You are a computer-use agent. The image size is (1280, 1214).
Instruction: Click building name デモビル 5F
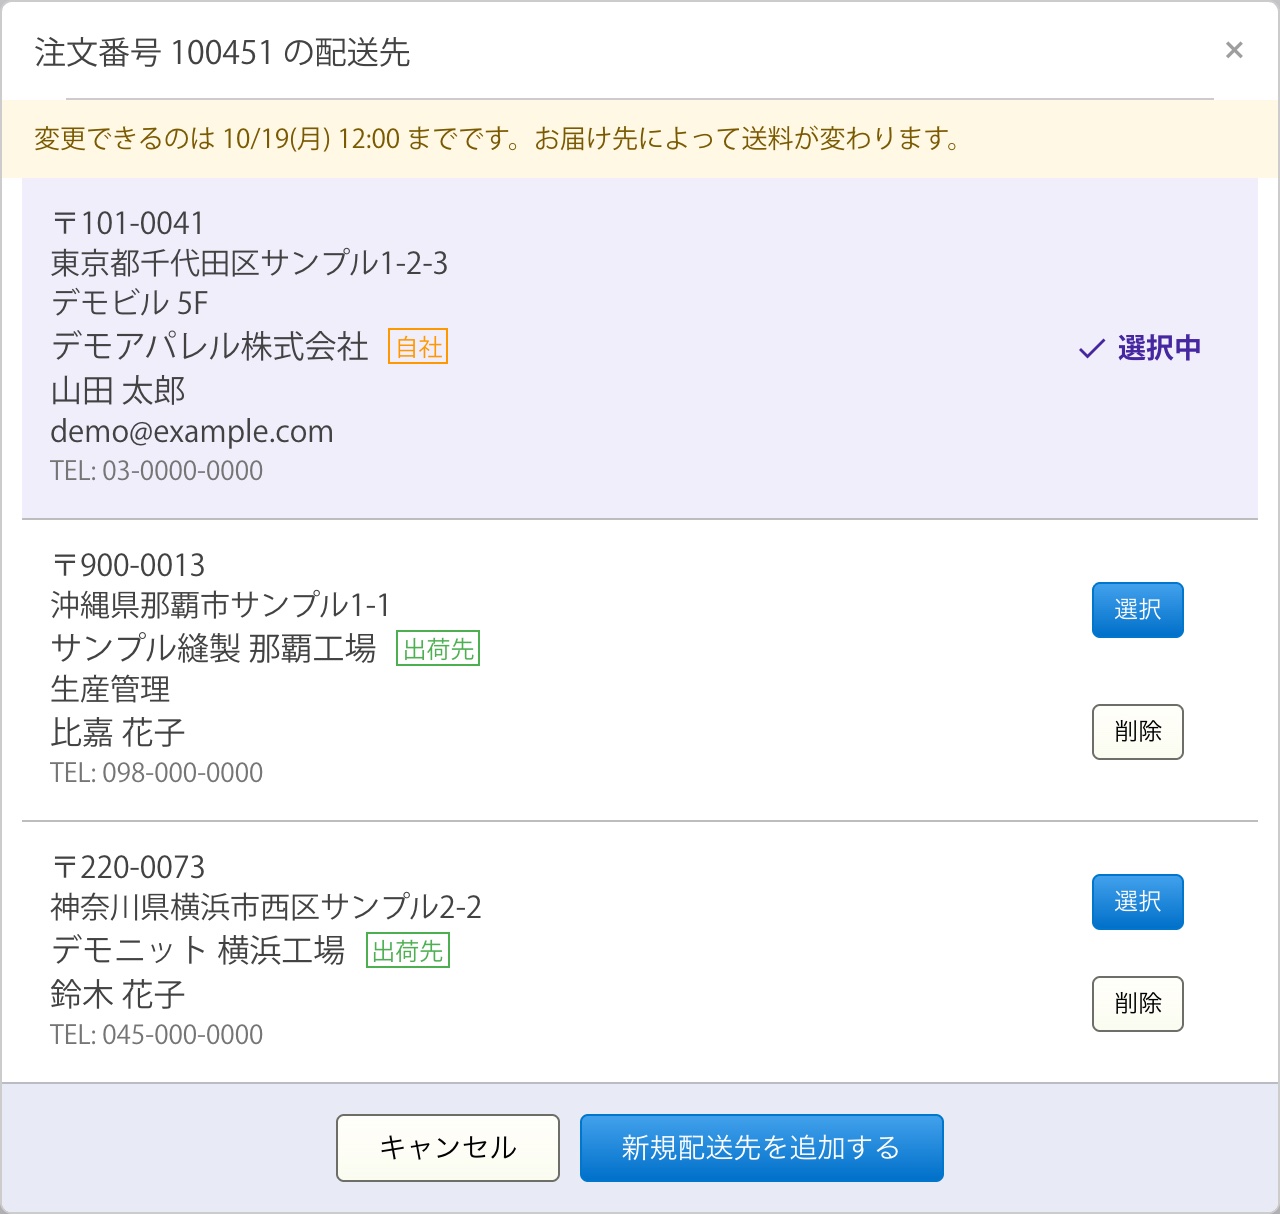(130, 303)
